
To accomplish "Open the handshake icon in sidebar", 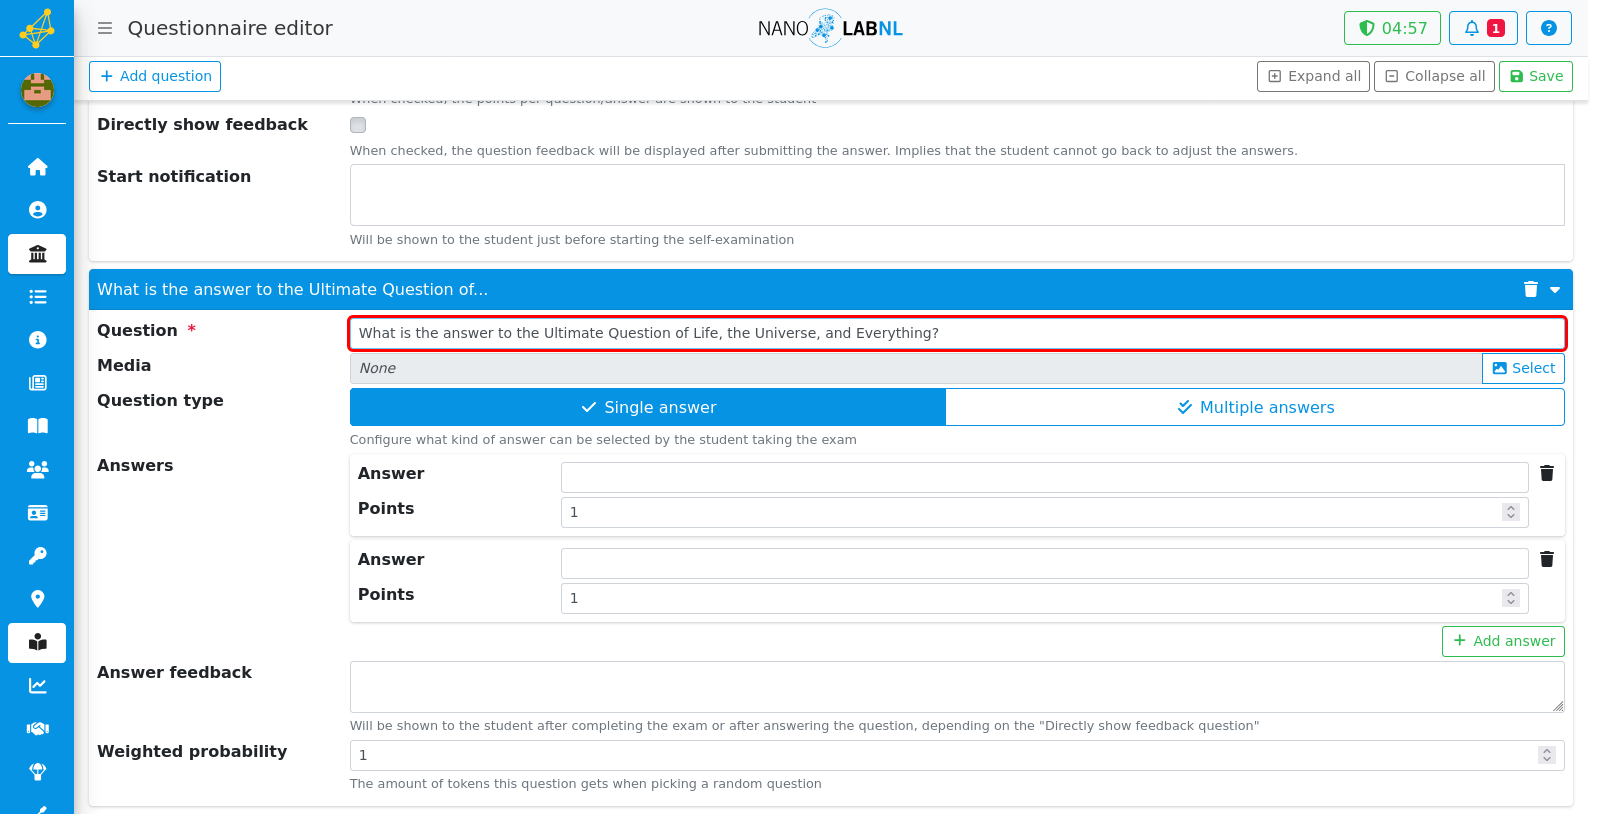I will coord(38,729).
